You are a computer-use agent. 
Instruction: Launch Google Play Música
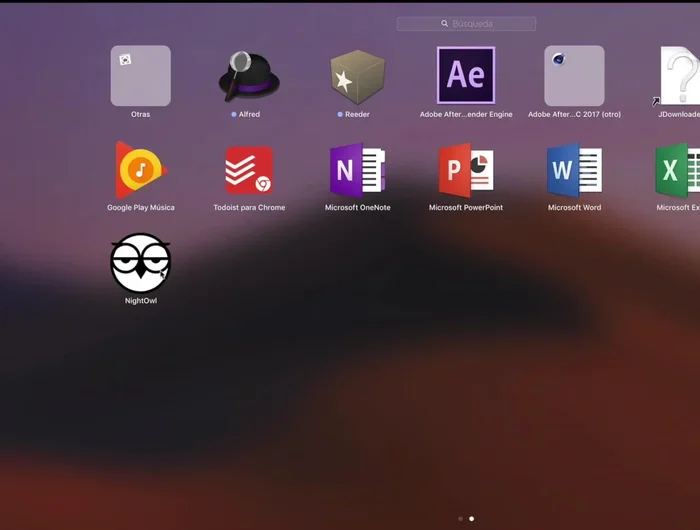point(141,170)
